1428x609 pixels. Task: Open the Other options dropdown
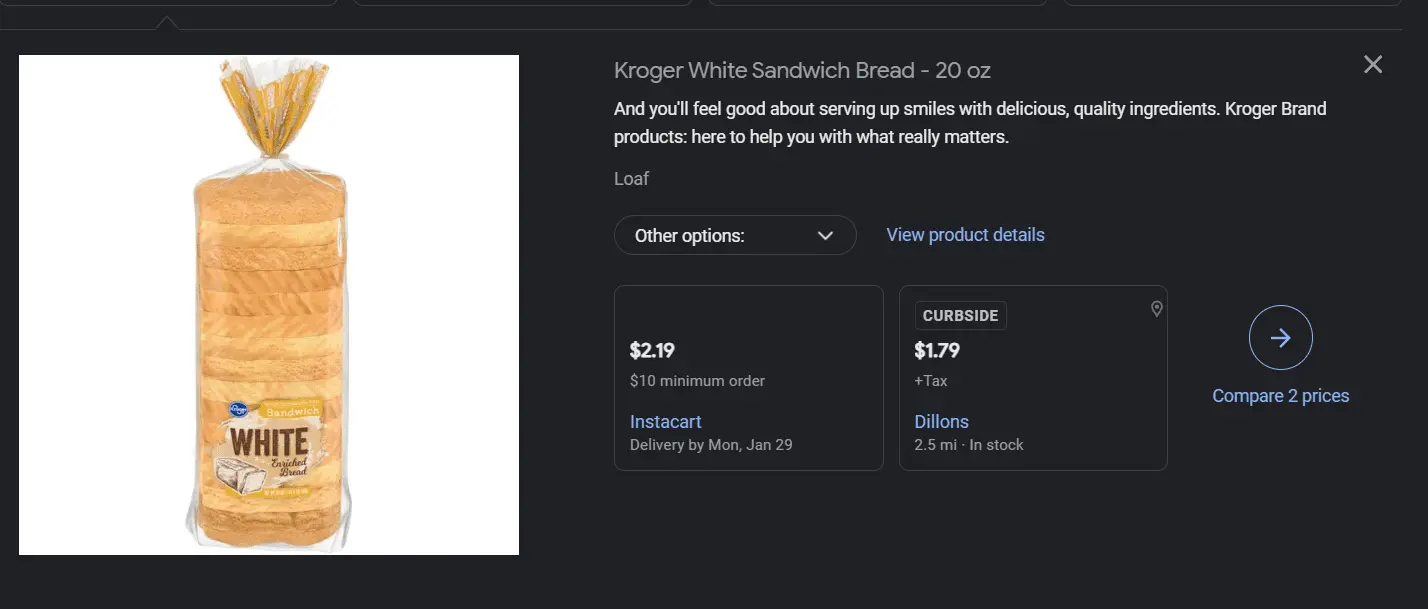[734, 236]
